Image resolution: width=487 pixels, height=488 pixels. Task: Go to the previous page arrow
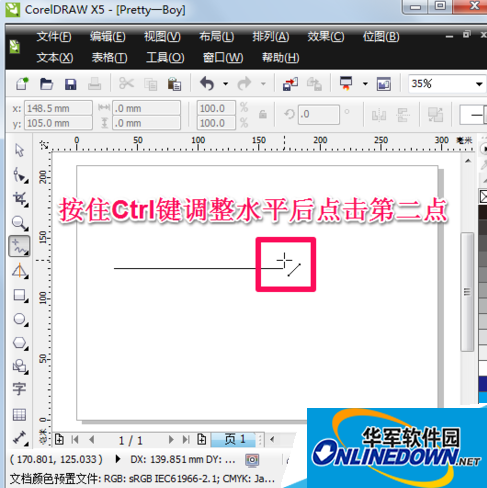pos(92,440)
